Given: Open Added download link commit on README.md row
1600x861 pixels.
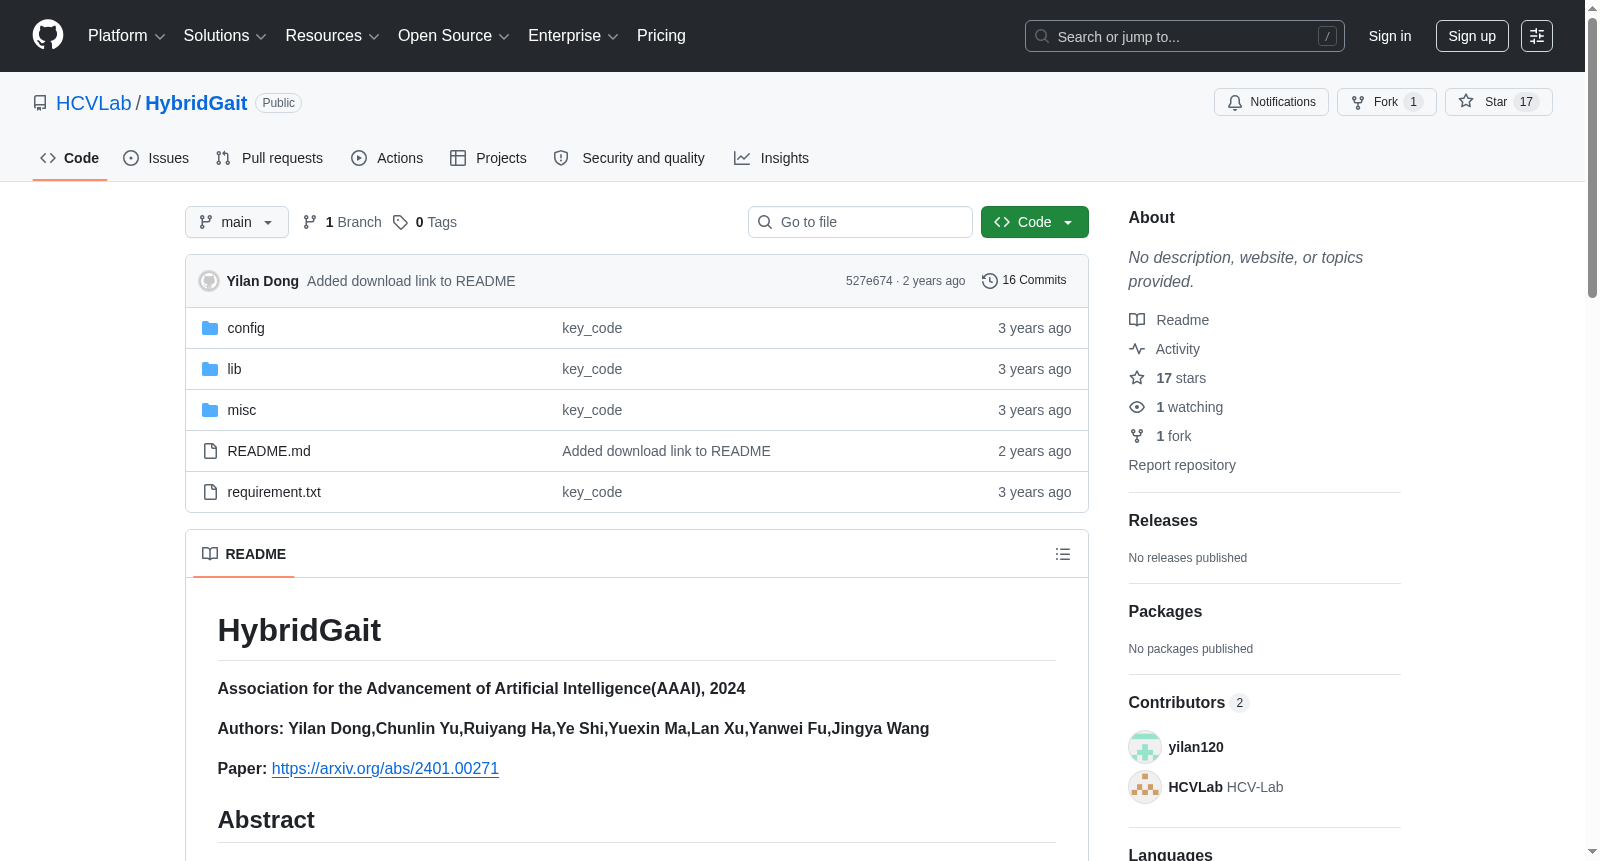Looking at the screenshot, I should (x=666, y=451).
